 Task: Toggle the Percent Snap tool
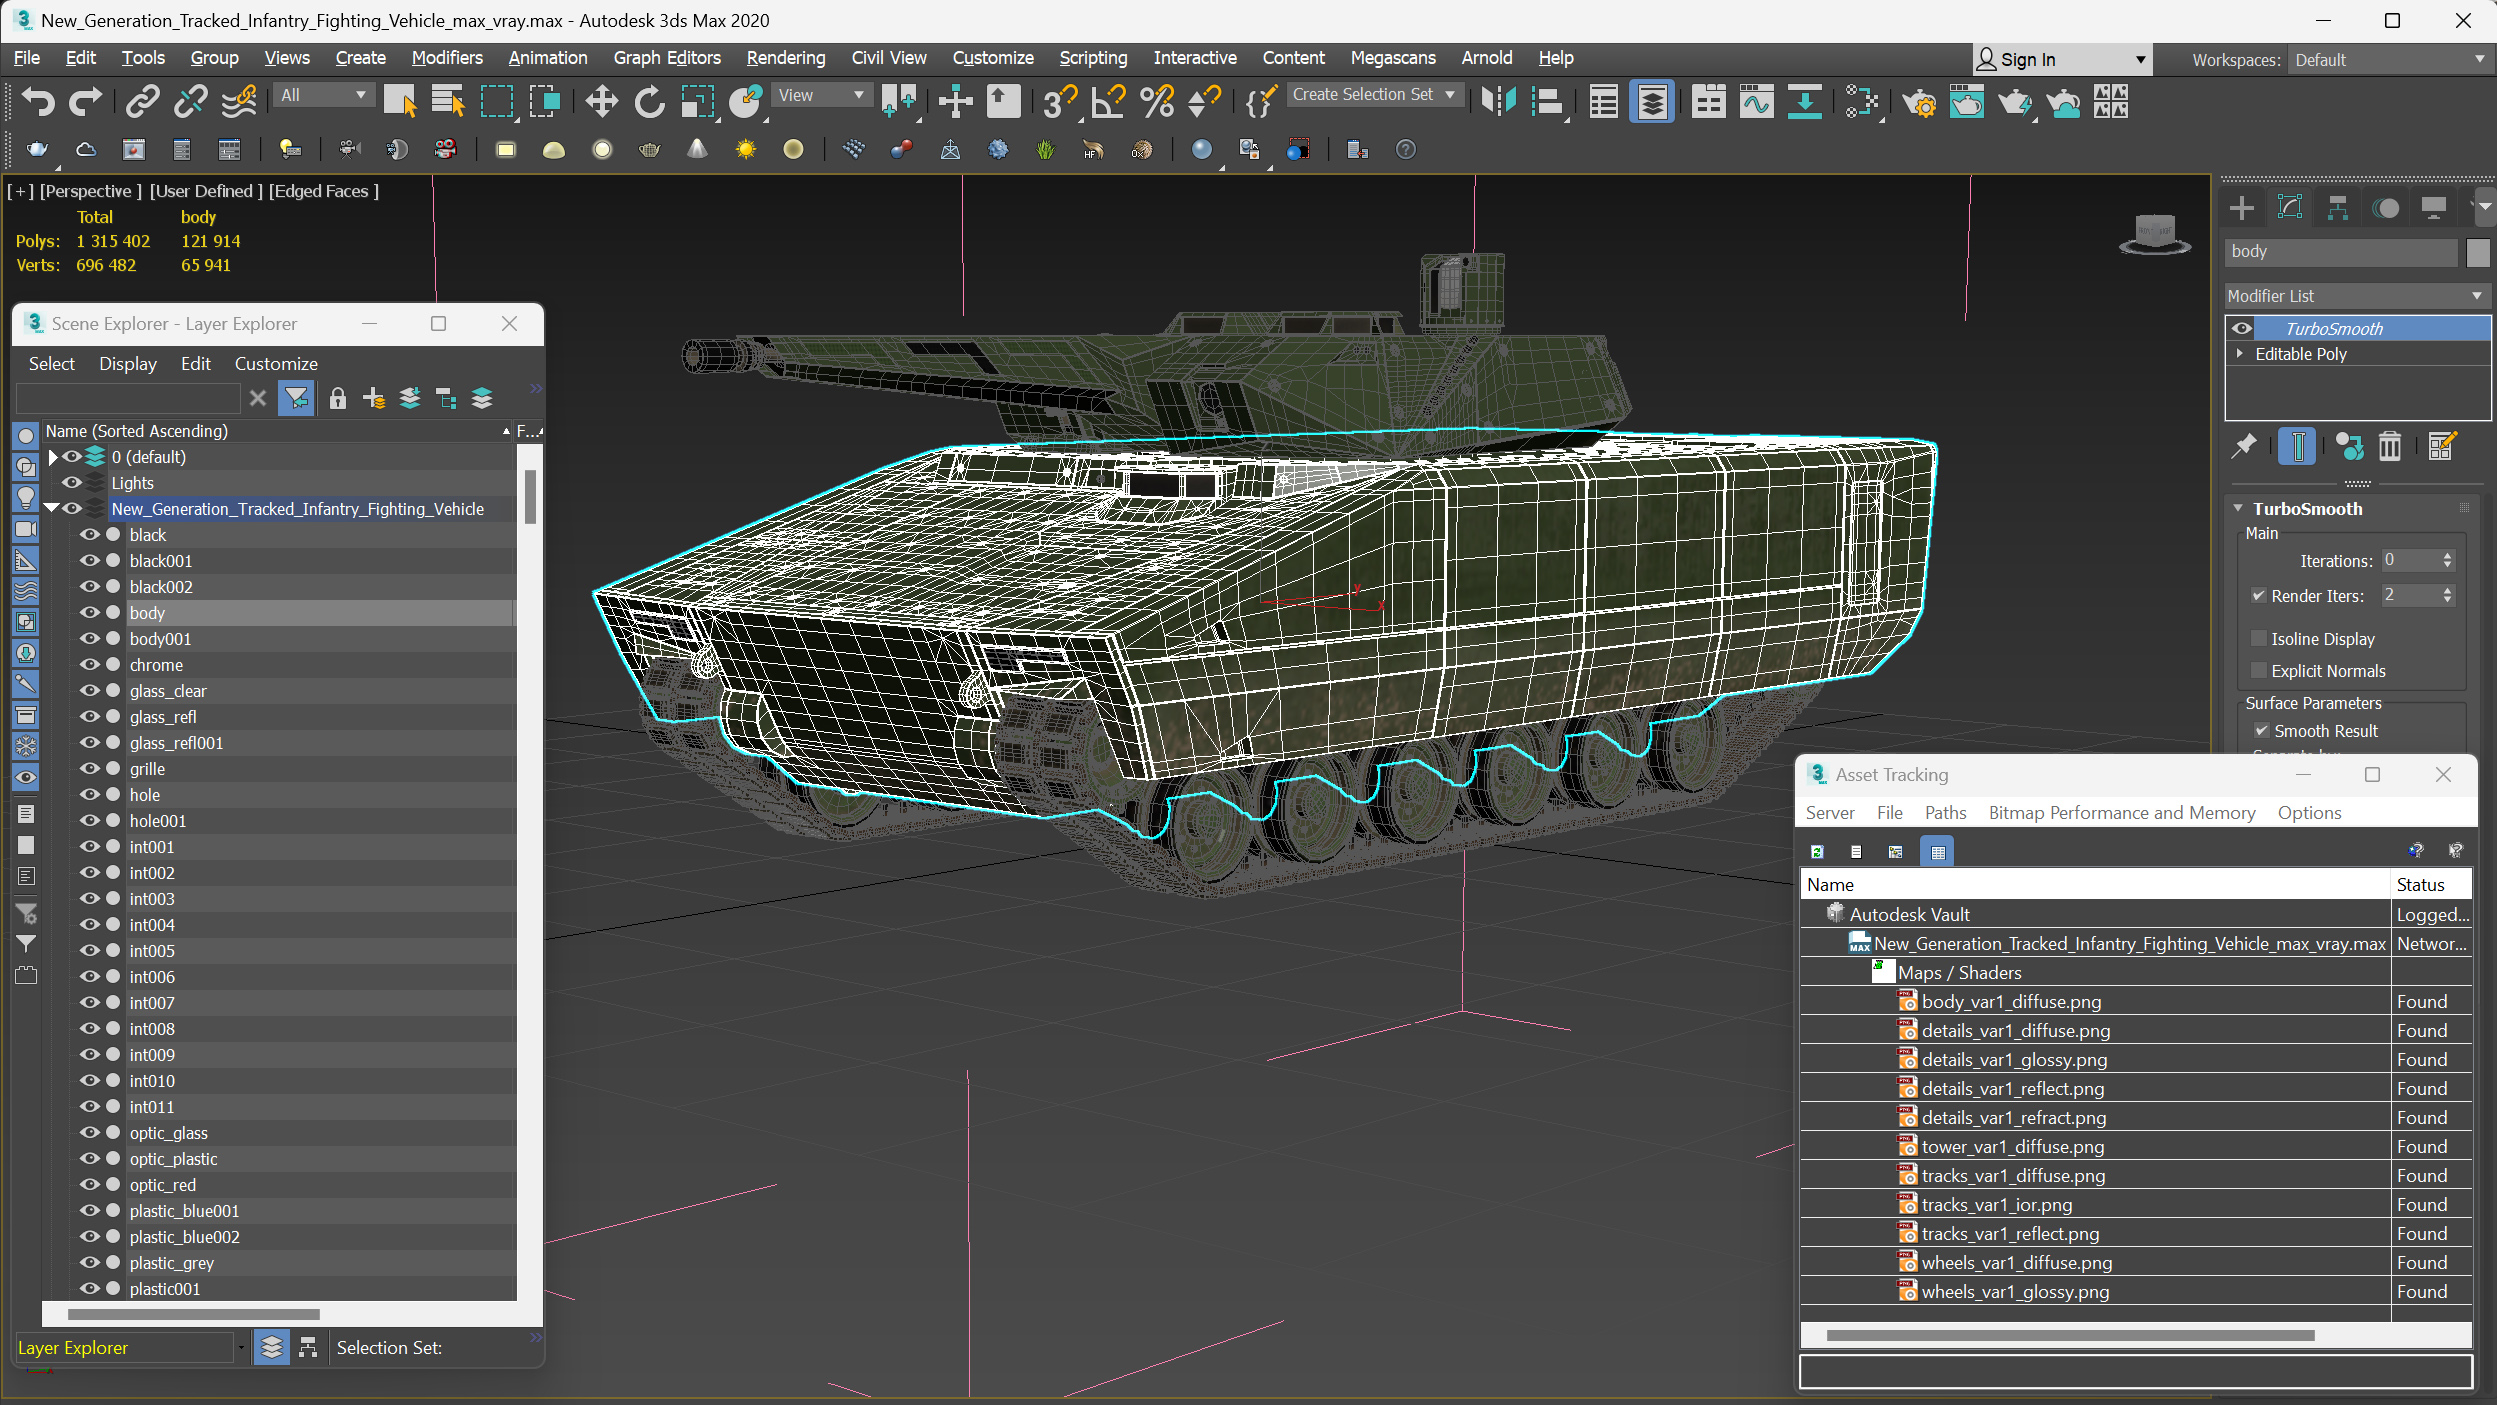[x=1157, y=101]
